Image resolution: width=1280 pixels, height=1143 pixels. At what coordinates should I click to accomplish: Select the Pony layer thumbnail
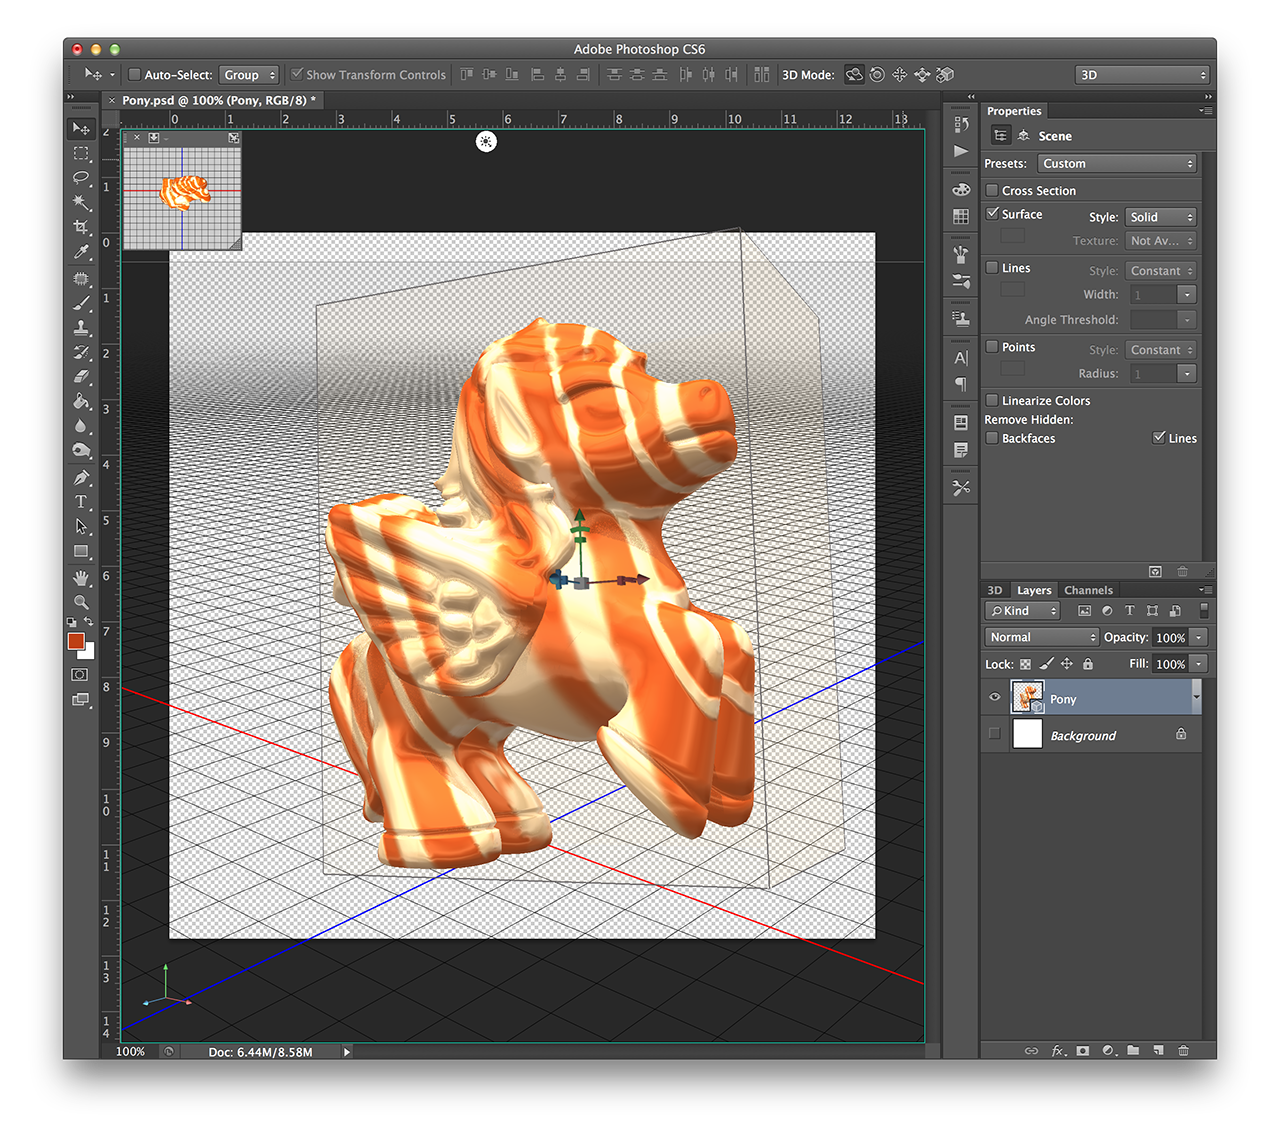[x=1028, y=697]
